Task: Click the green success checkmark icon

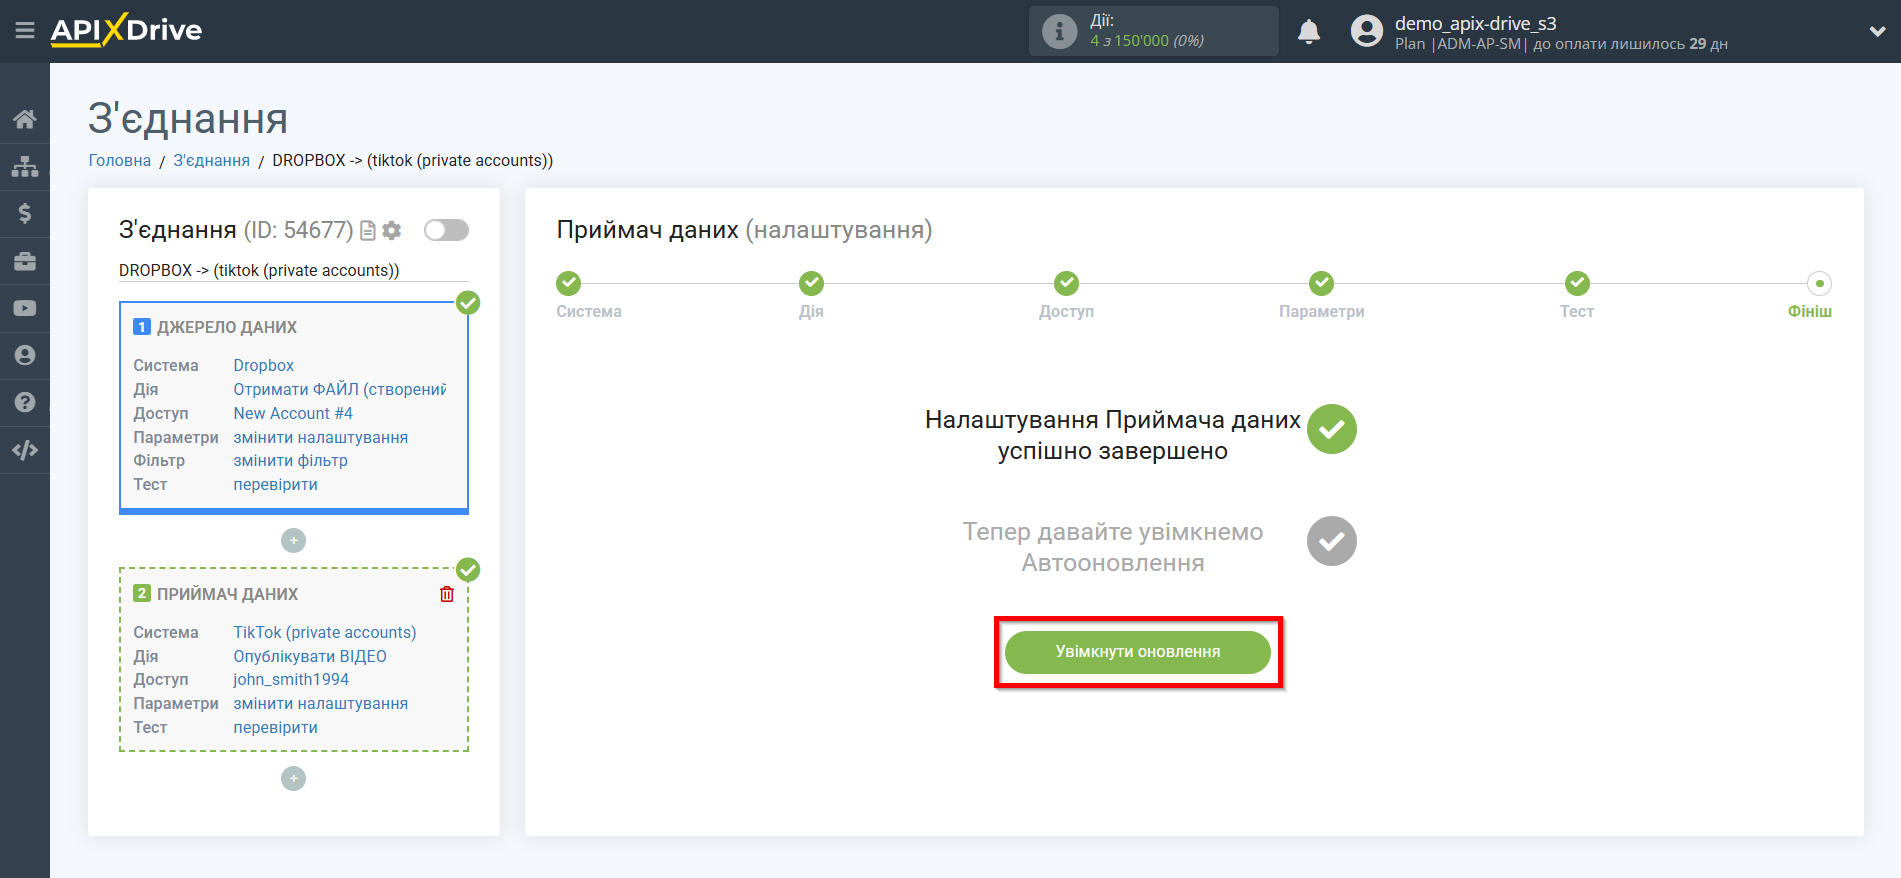Action: [1332, 429]
